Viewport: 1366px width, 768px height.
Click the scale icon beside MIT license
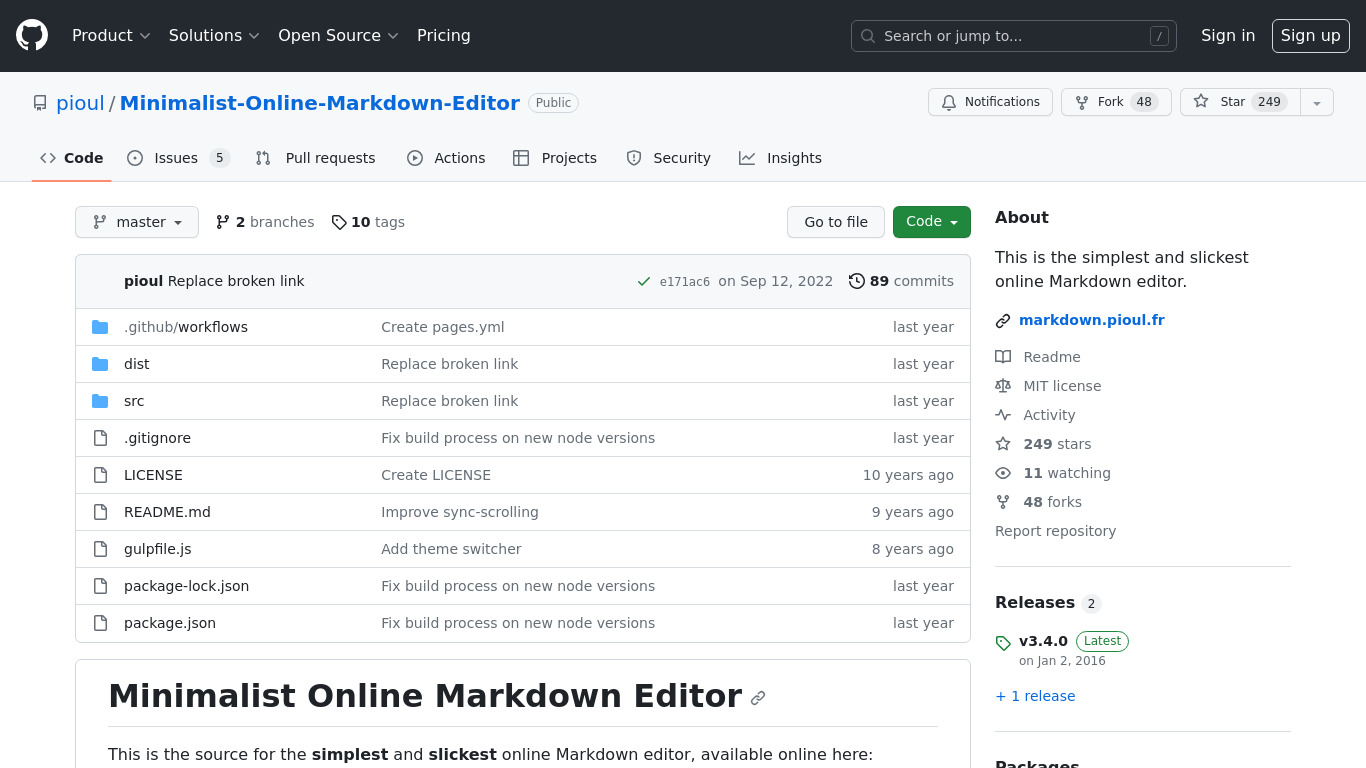1003,386
